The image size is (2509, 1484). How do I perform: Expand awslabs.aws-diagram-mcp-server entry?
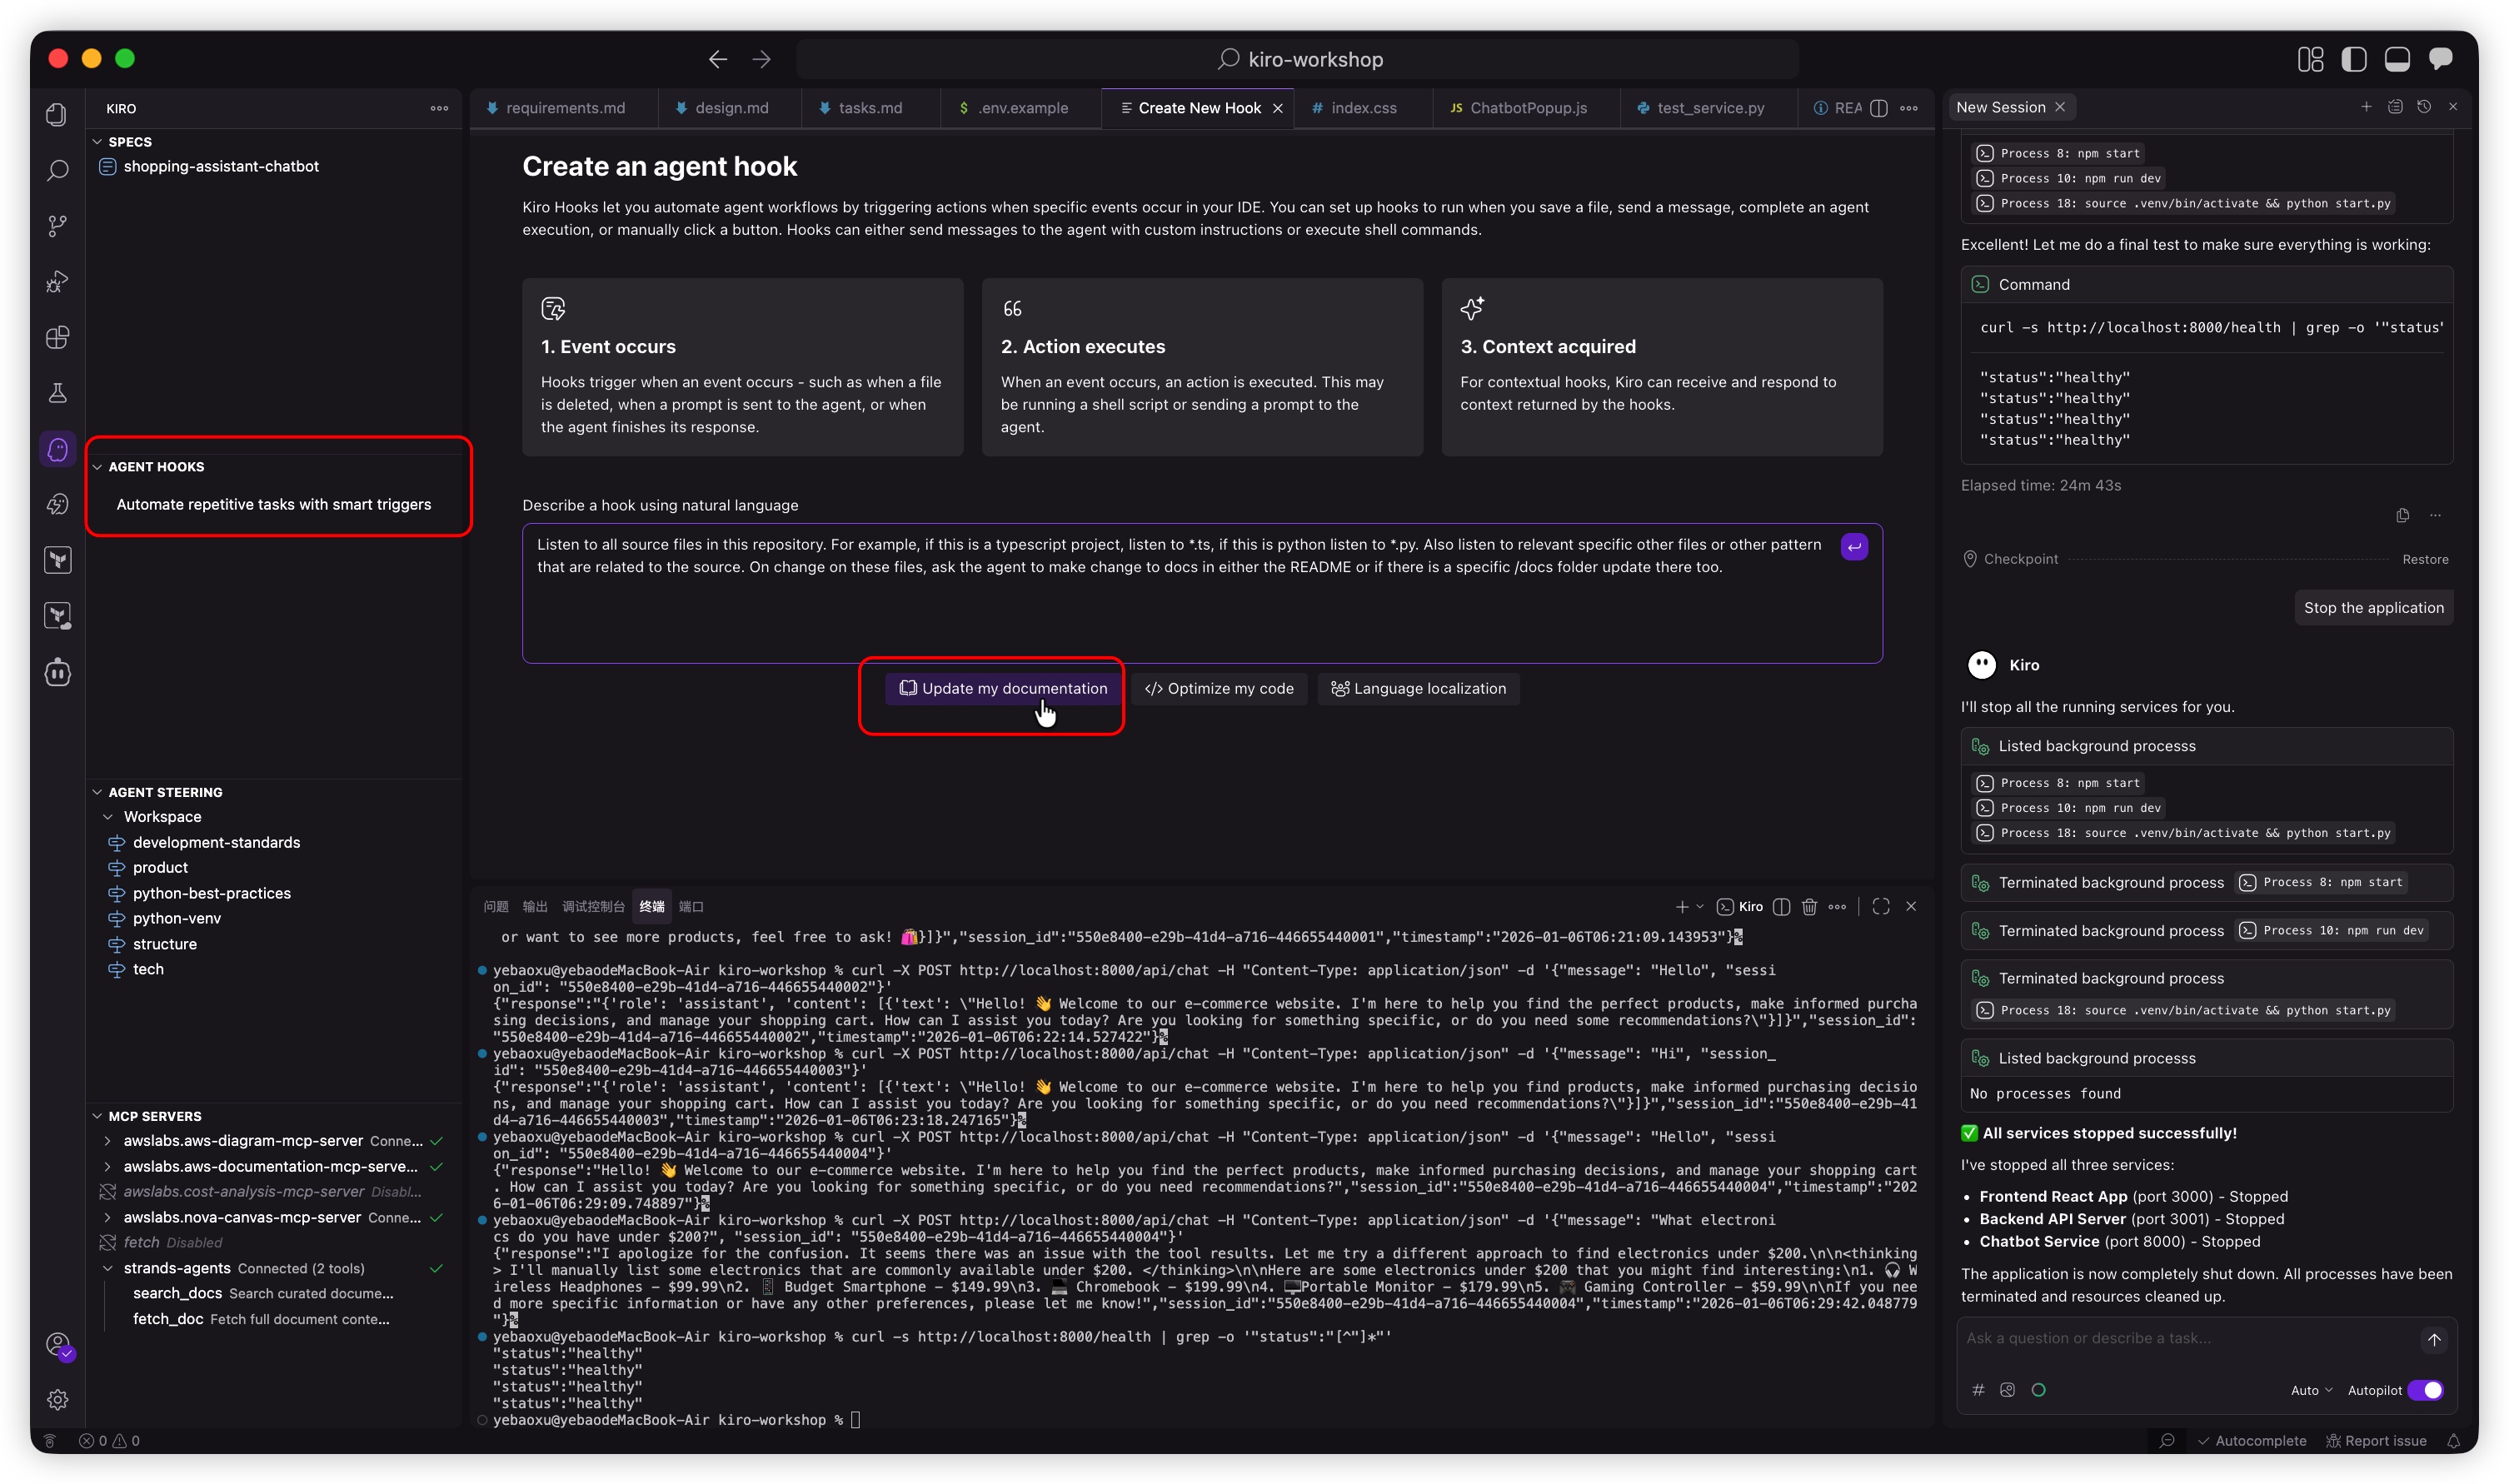pos(107,1141)
